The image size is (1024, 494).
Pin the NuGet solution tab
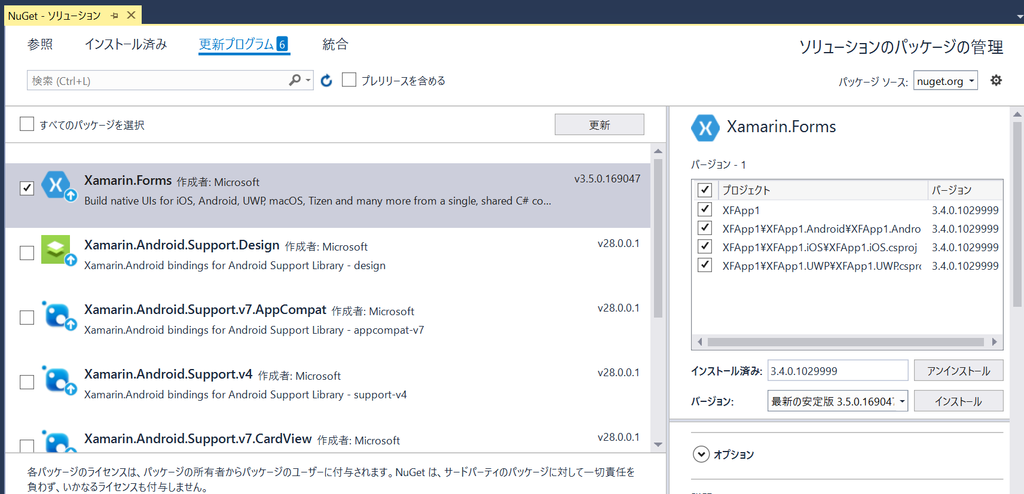coord(114,14)
